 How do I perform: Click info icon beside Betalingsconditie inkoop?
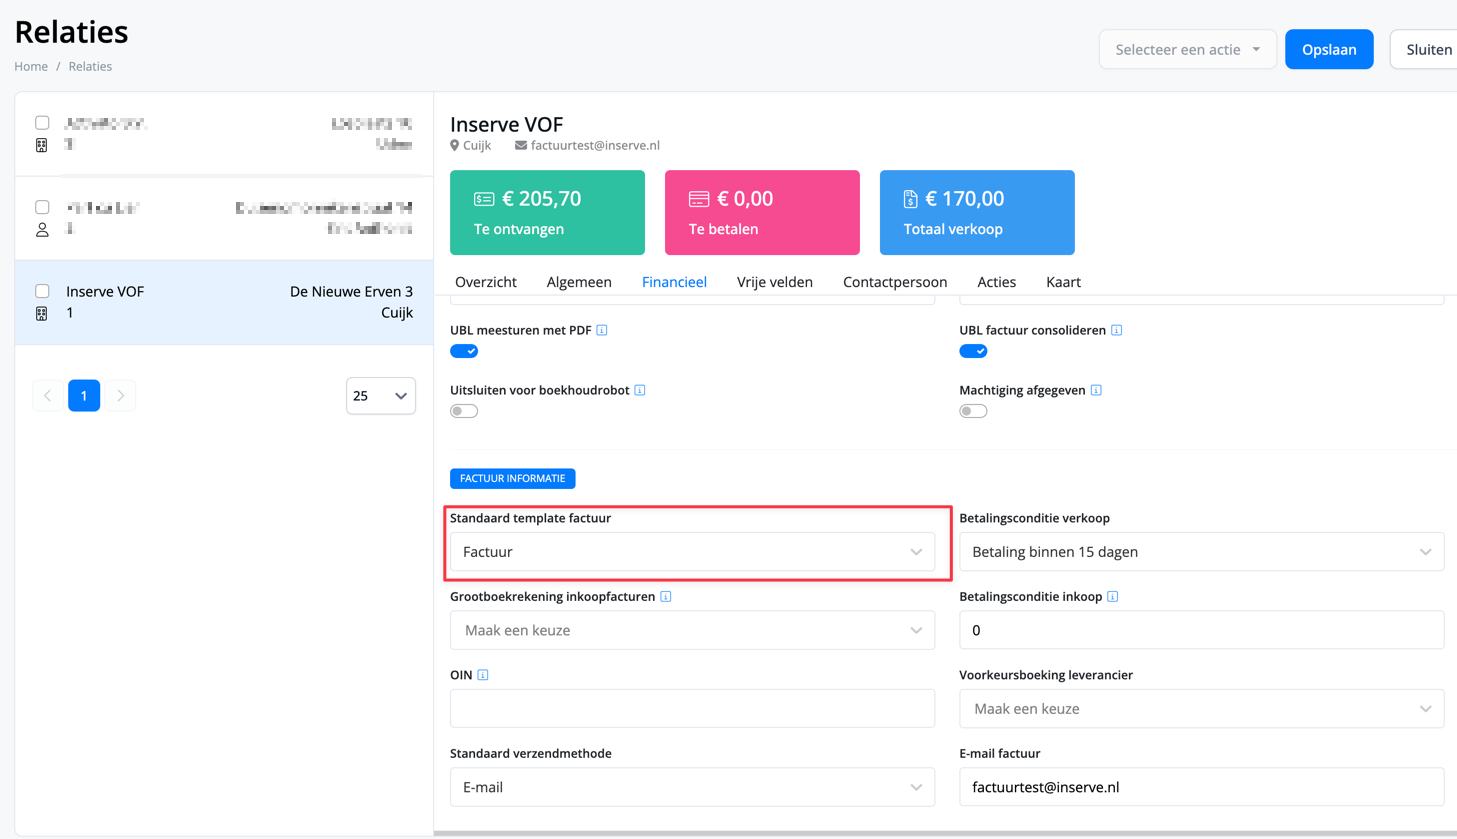1113,597
